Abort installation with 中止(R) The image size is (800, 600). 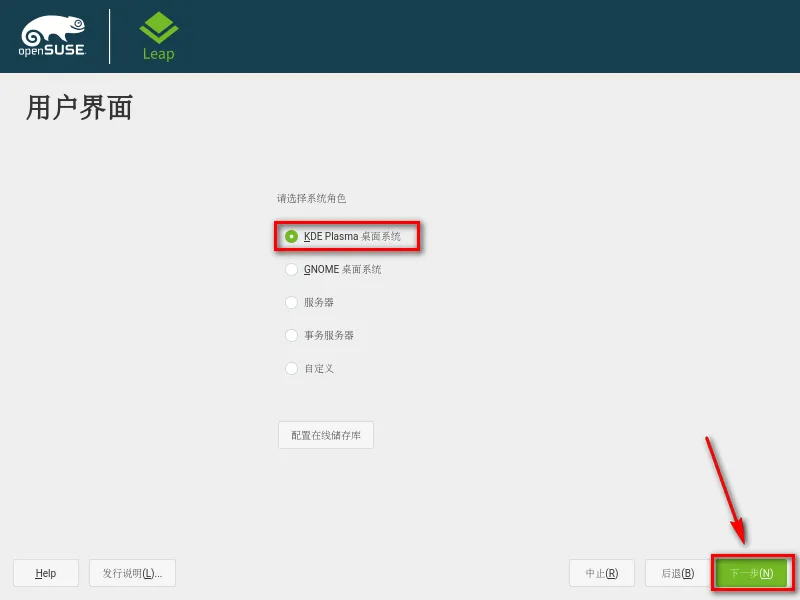pos(602,573)
